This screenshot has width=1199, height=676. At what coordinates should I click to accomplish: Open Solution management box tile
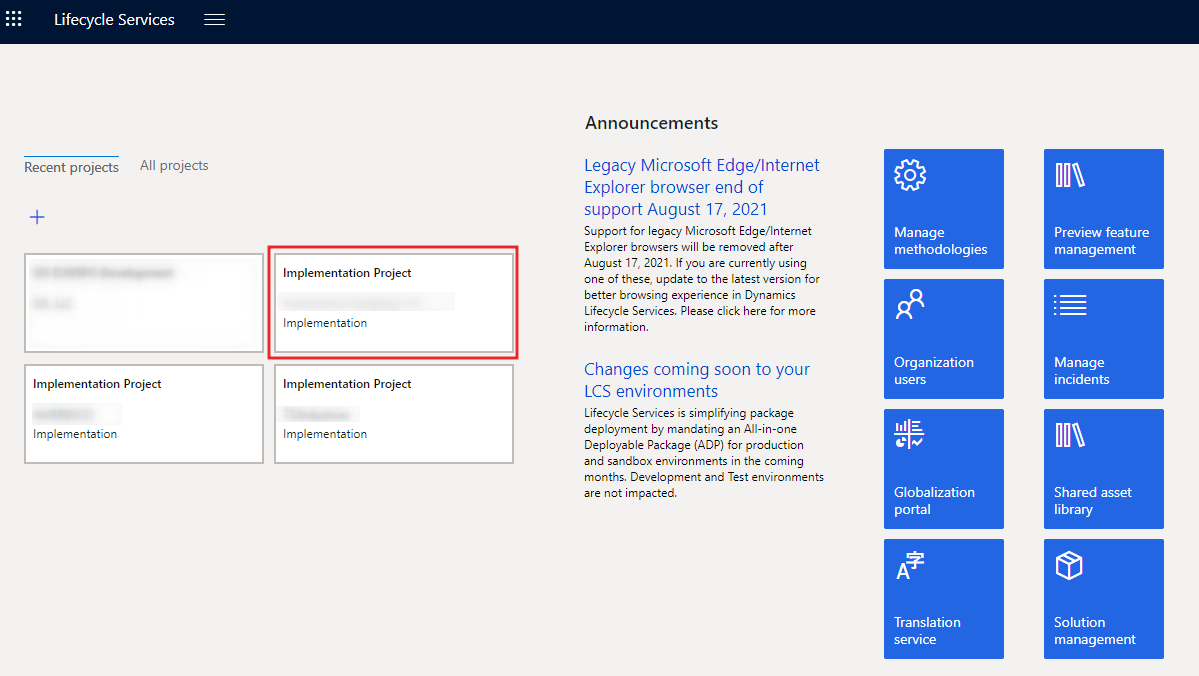pos(1103,599)
